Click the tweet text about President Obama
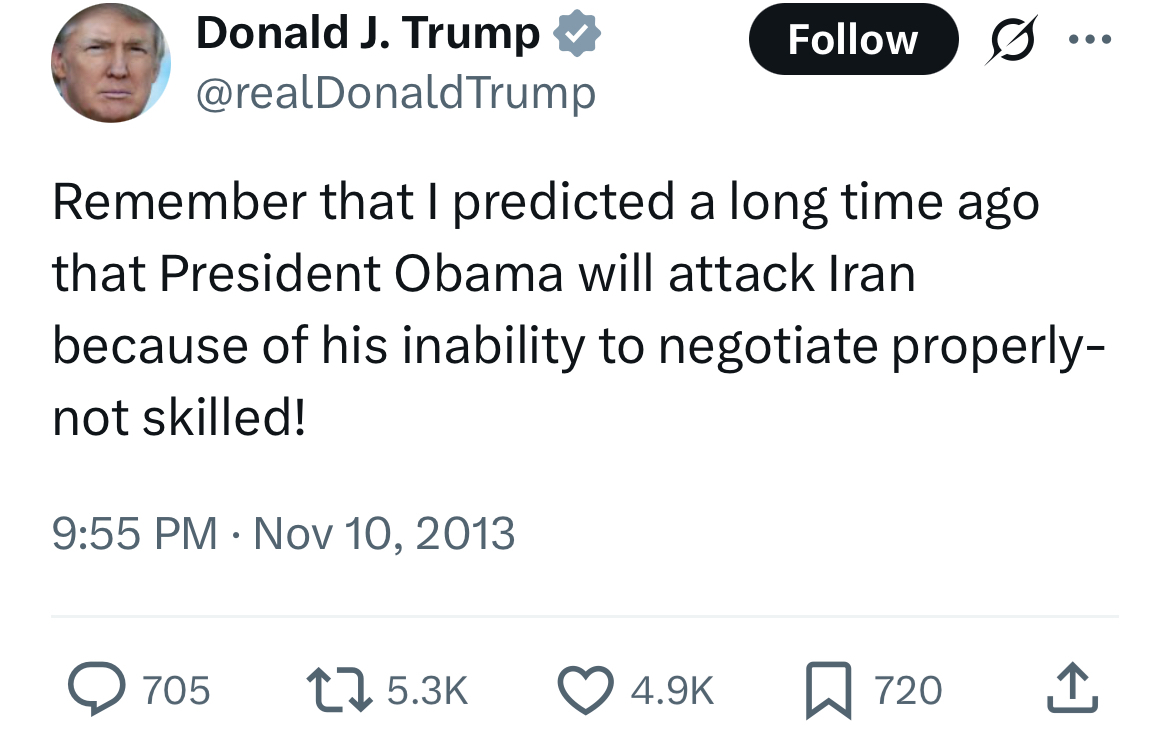This screenshot has height=755, width=1170. [578, 309]
